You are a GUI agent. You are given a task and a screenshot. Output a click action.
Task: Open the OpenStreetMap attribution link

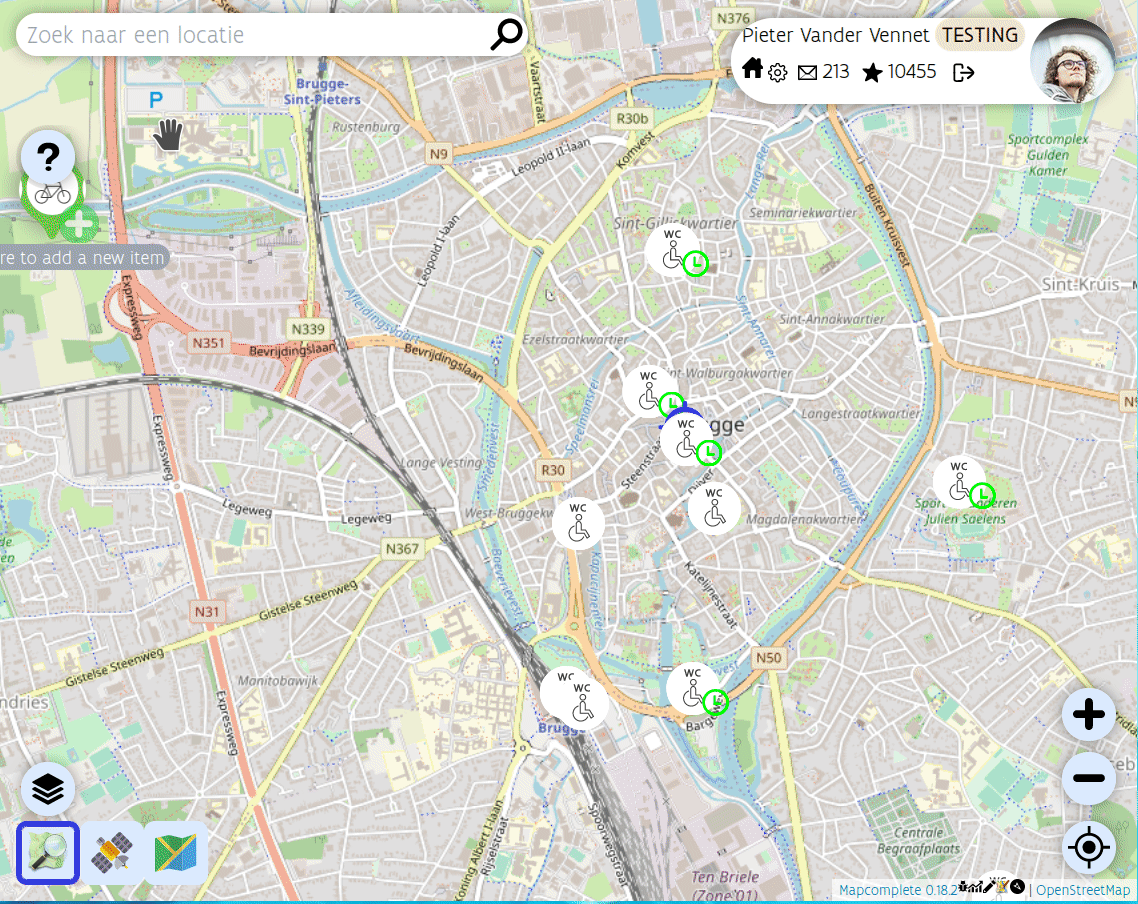(1083, 890)
